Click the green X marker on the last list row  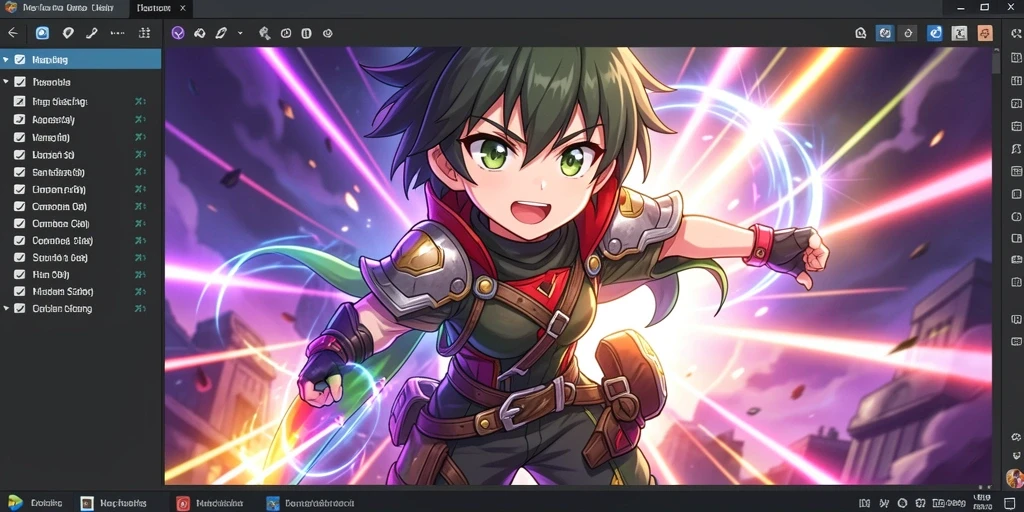140,308
